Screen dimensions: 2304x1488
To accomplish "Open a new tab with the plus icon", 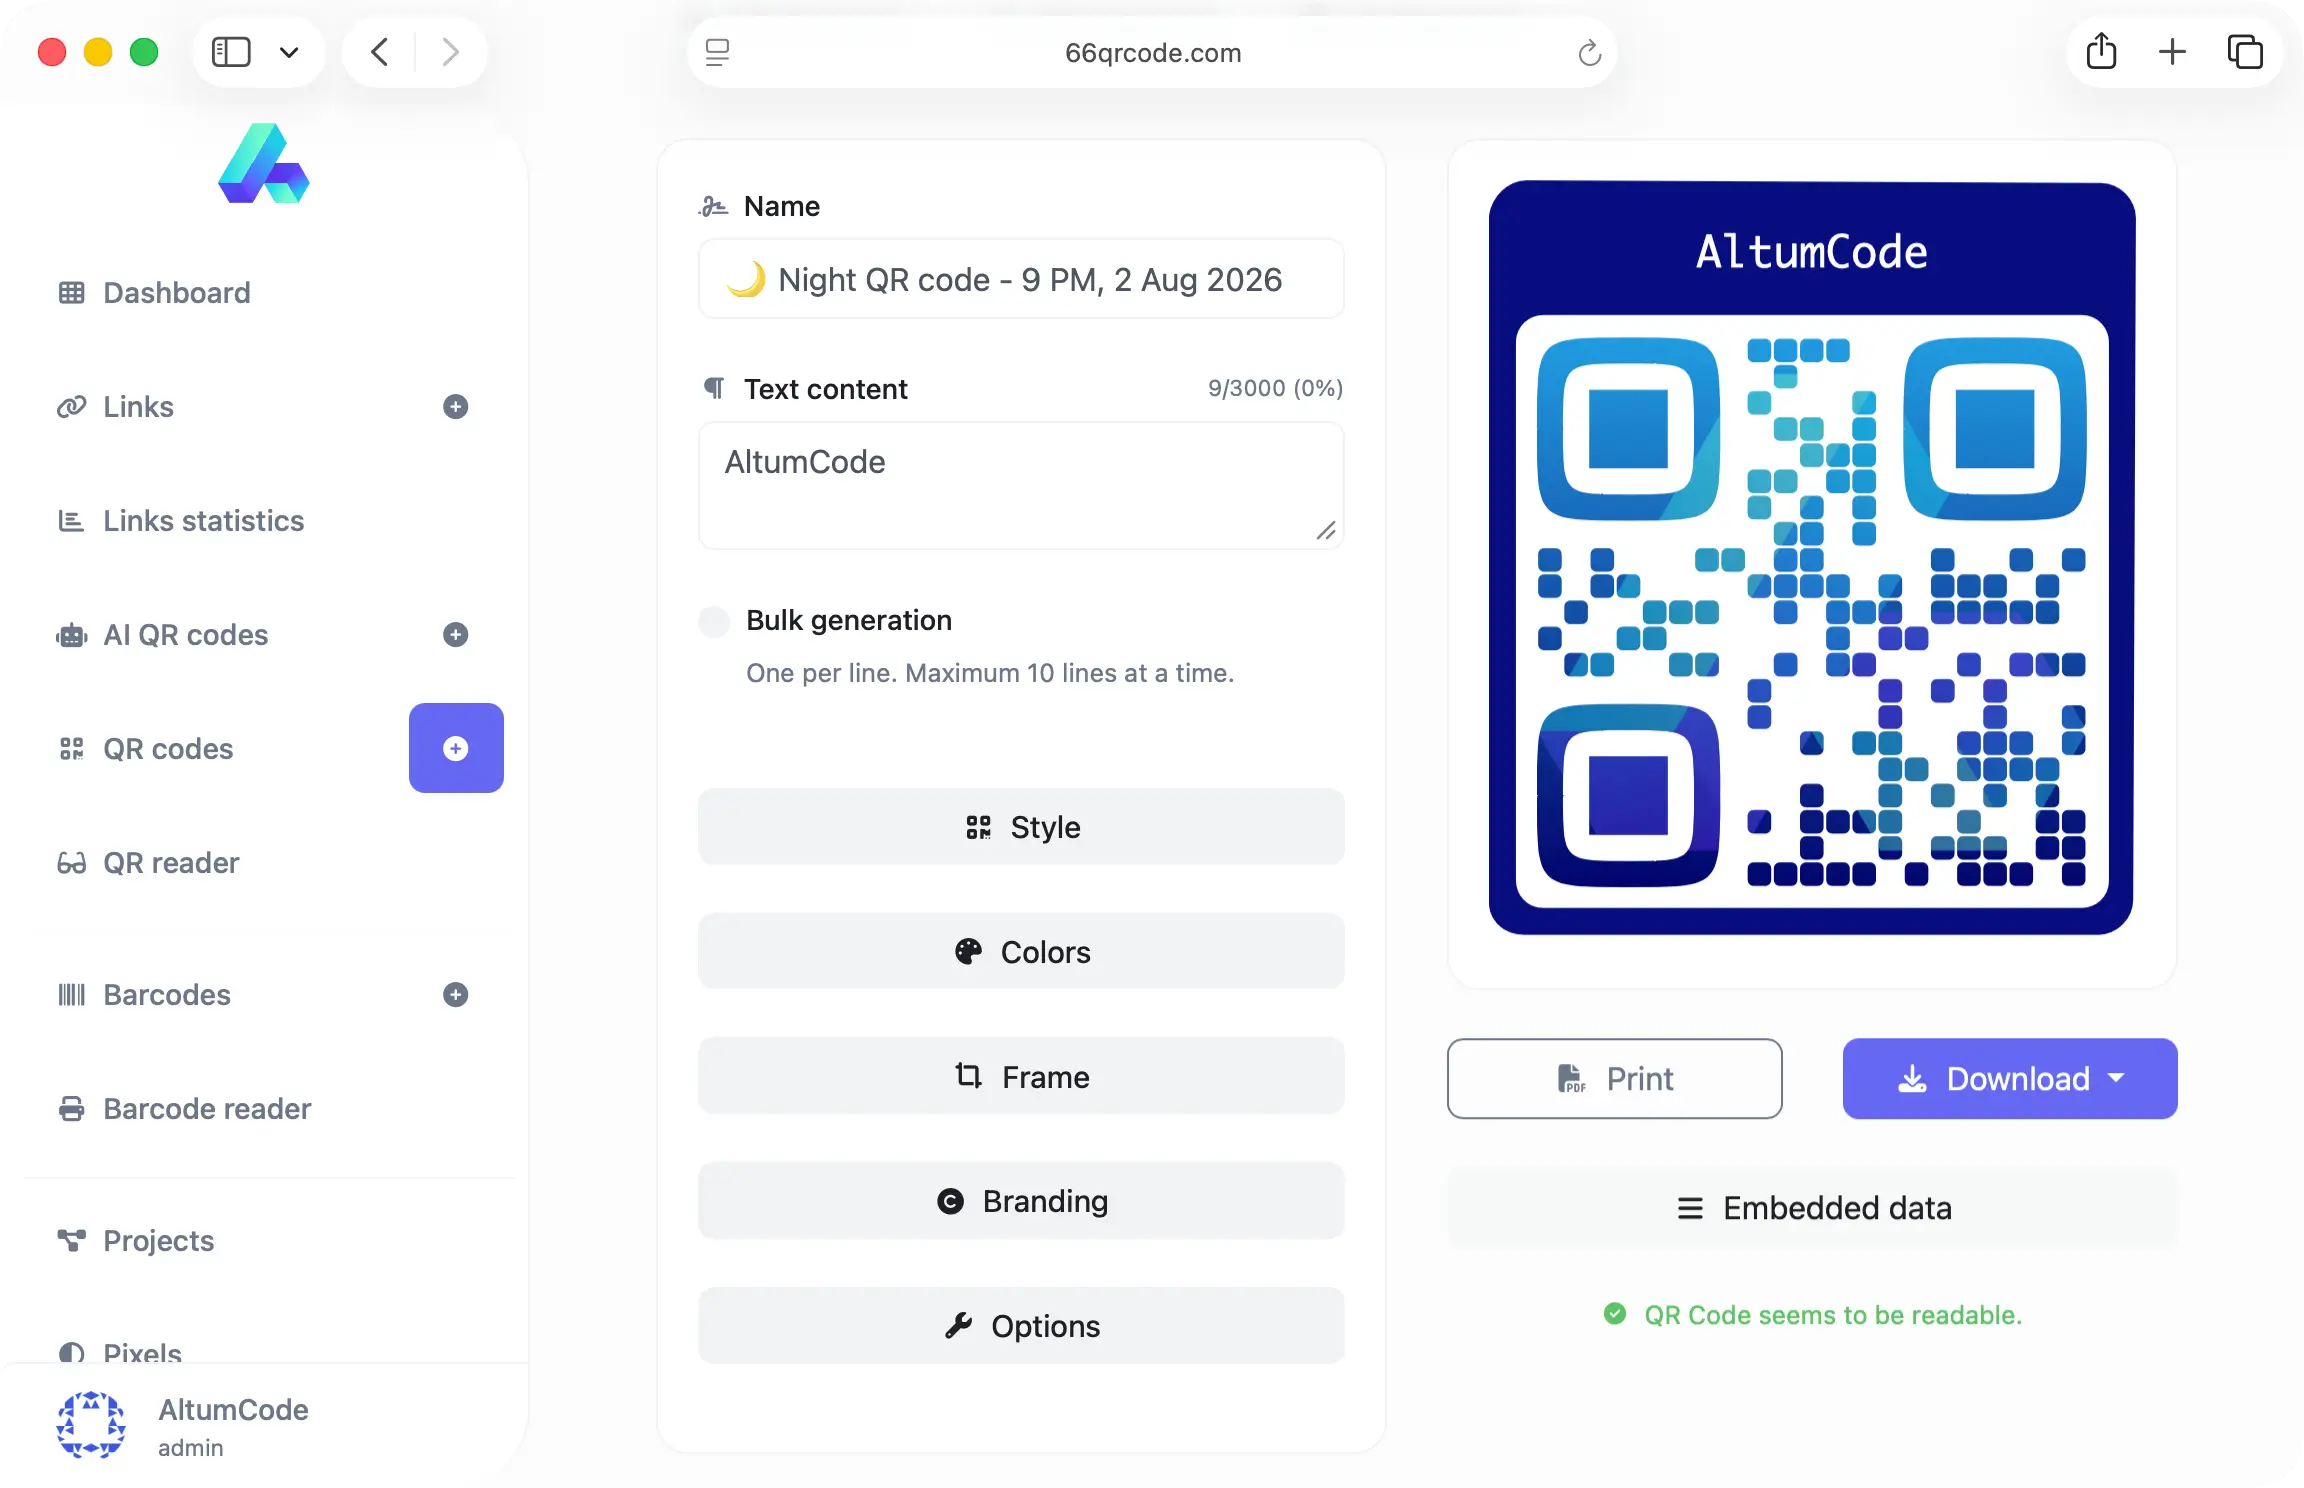I will click(x=2172, y=52).
